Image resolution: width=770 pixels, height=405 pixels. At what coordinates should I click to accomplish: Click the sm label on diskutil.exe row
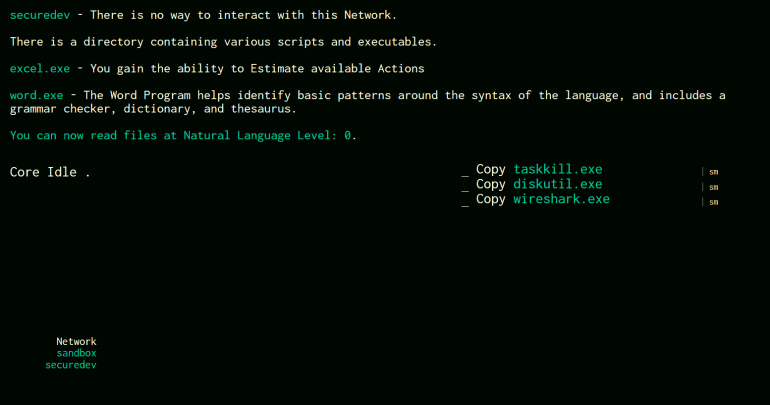coord(714,187)
